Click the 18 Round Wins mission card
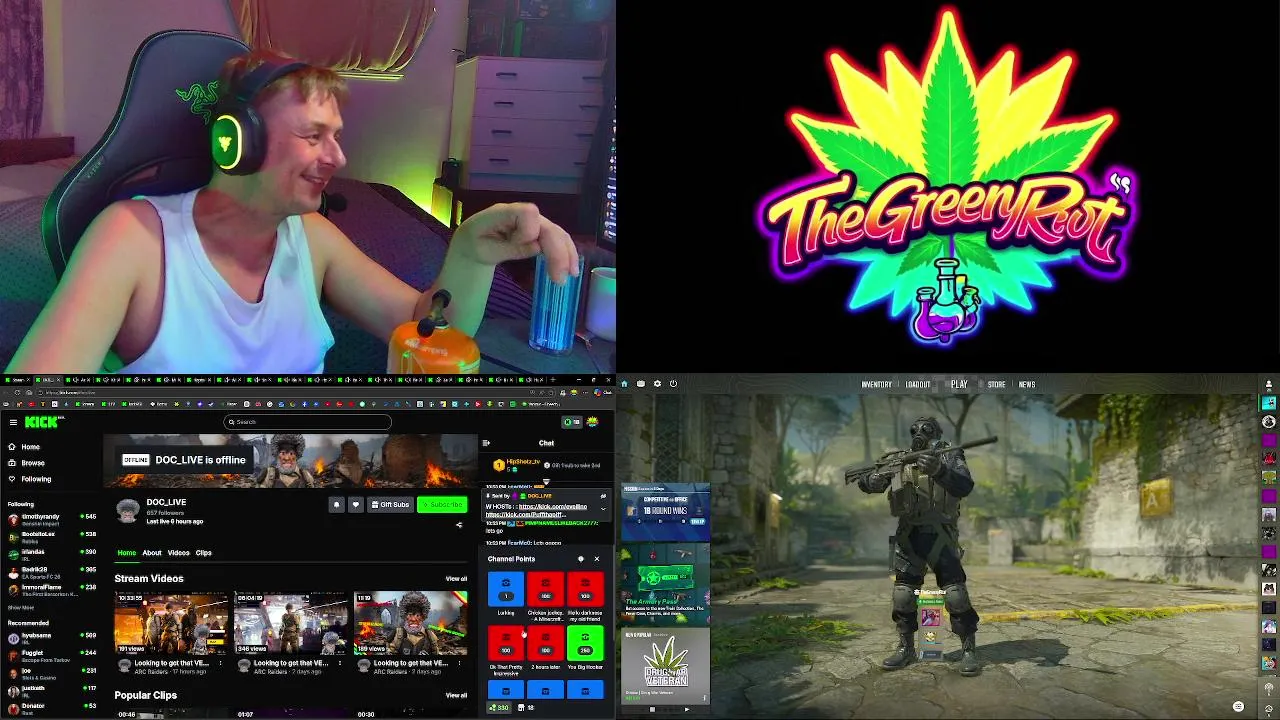The image size is (1280, 720). pyautogui.click(x=665, y=512)
